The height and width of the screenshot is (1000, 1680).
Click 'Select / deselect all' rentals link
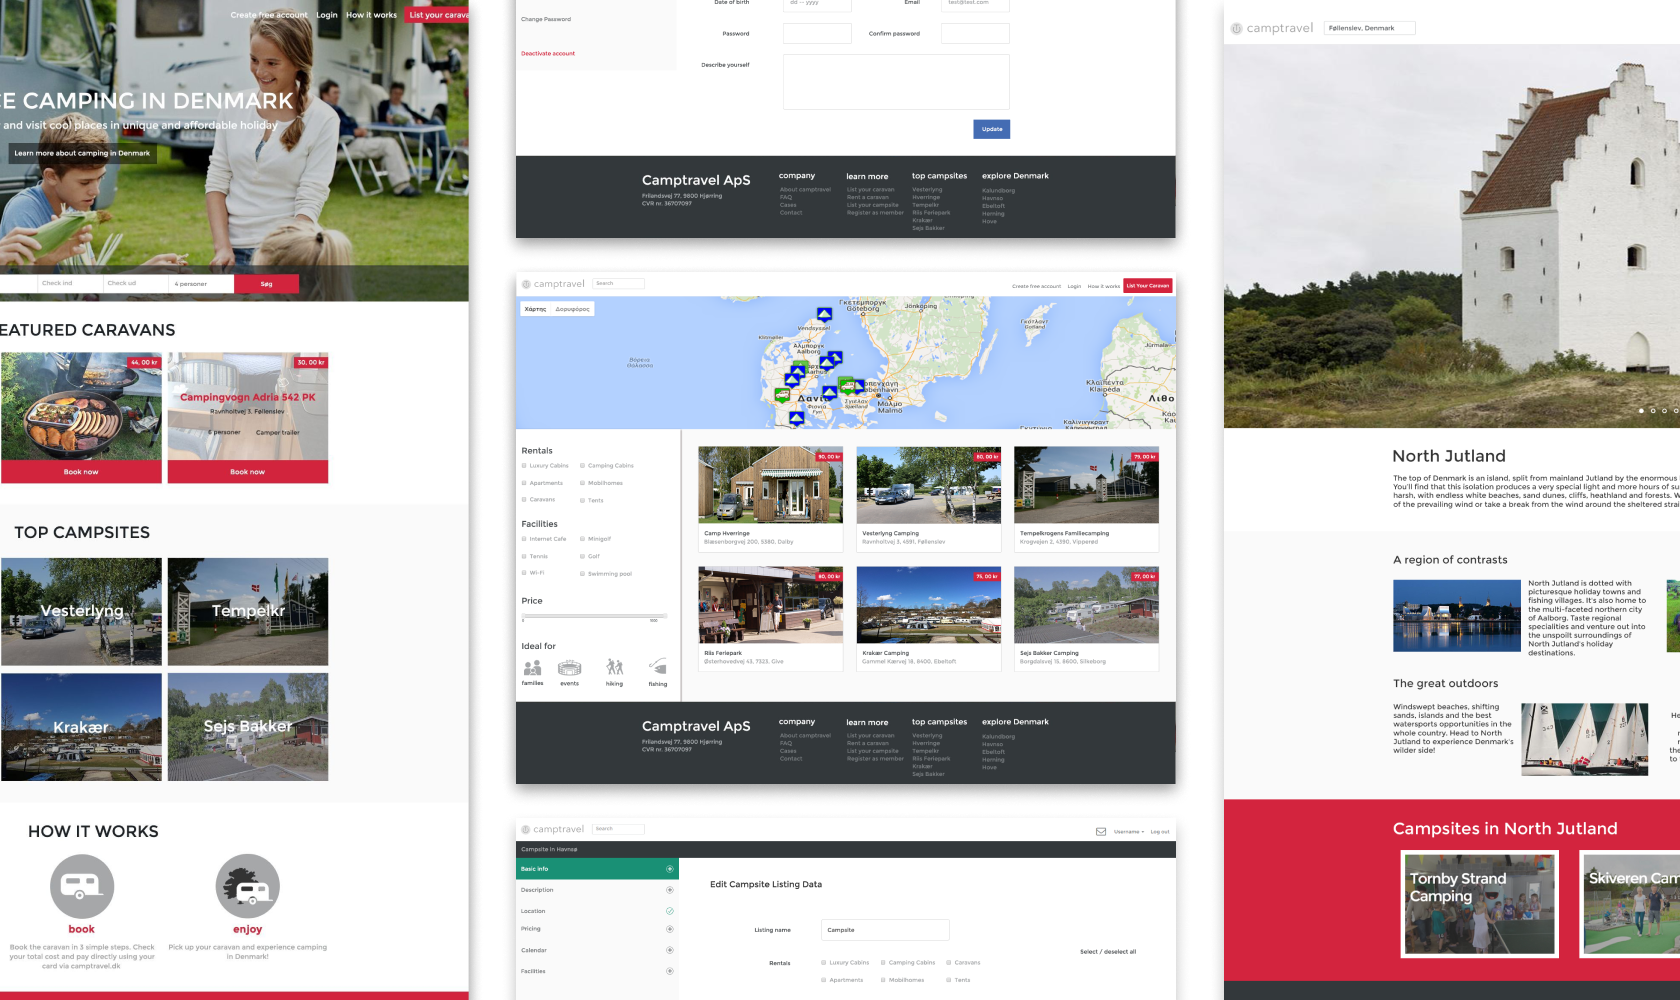(1110, 951)
